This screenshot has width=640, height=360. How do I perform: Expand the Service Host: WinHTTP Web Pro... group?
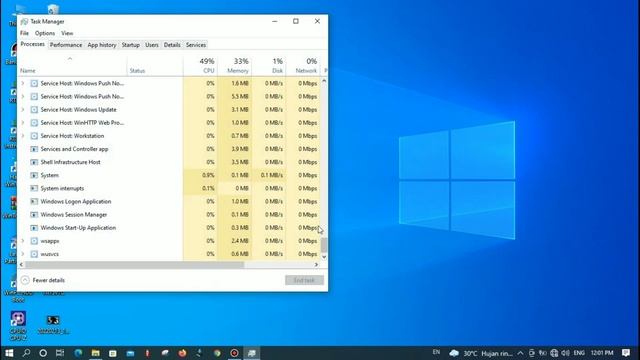[x=23, y=123]
